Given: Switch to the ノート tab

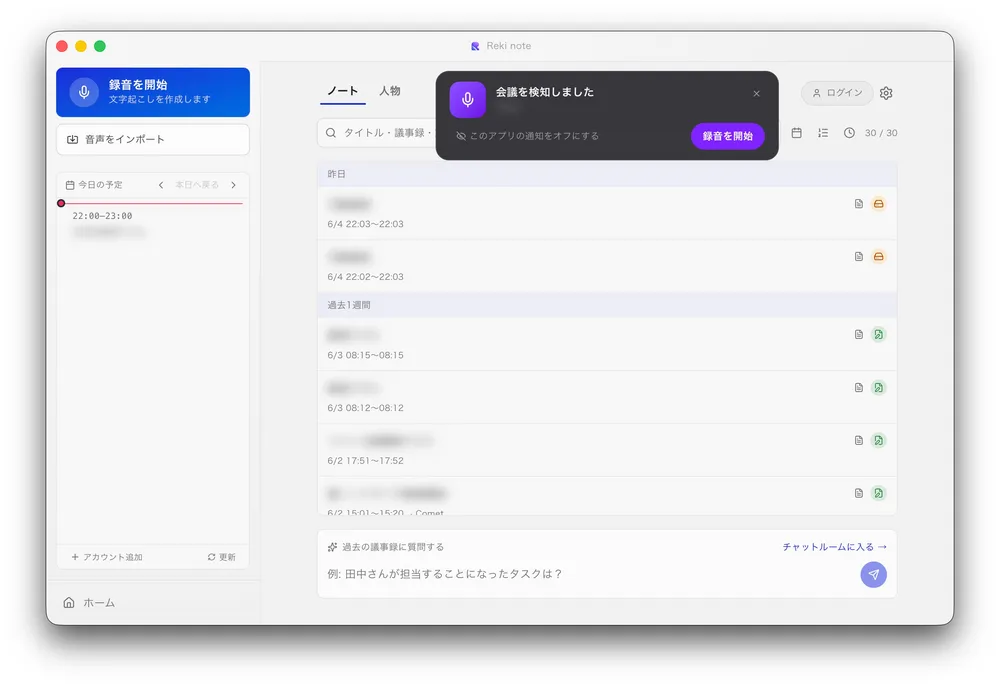Looking at the screenshot, I should [x=342, y=91].
